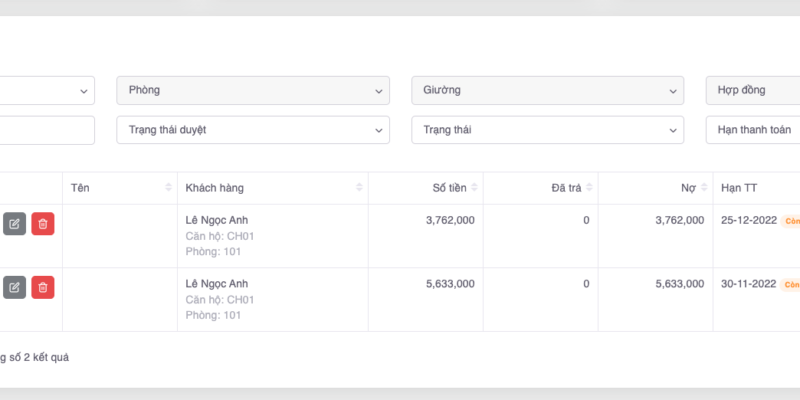Expand the Giường dropdown

pyautogui.click(x=547, y=90)
